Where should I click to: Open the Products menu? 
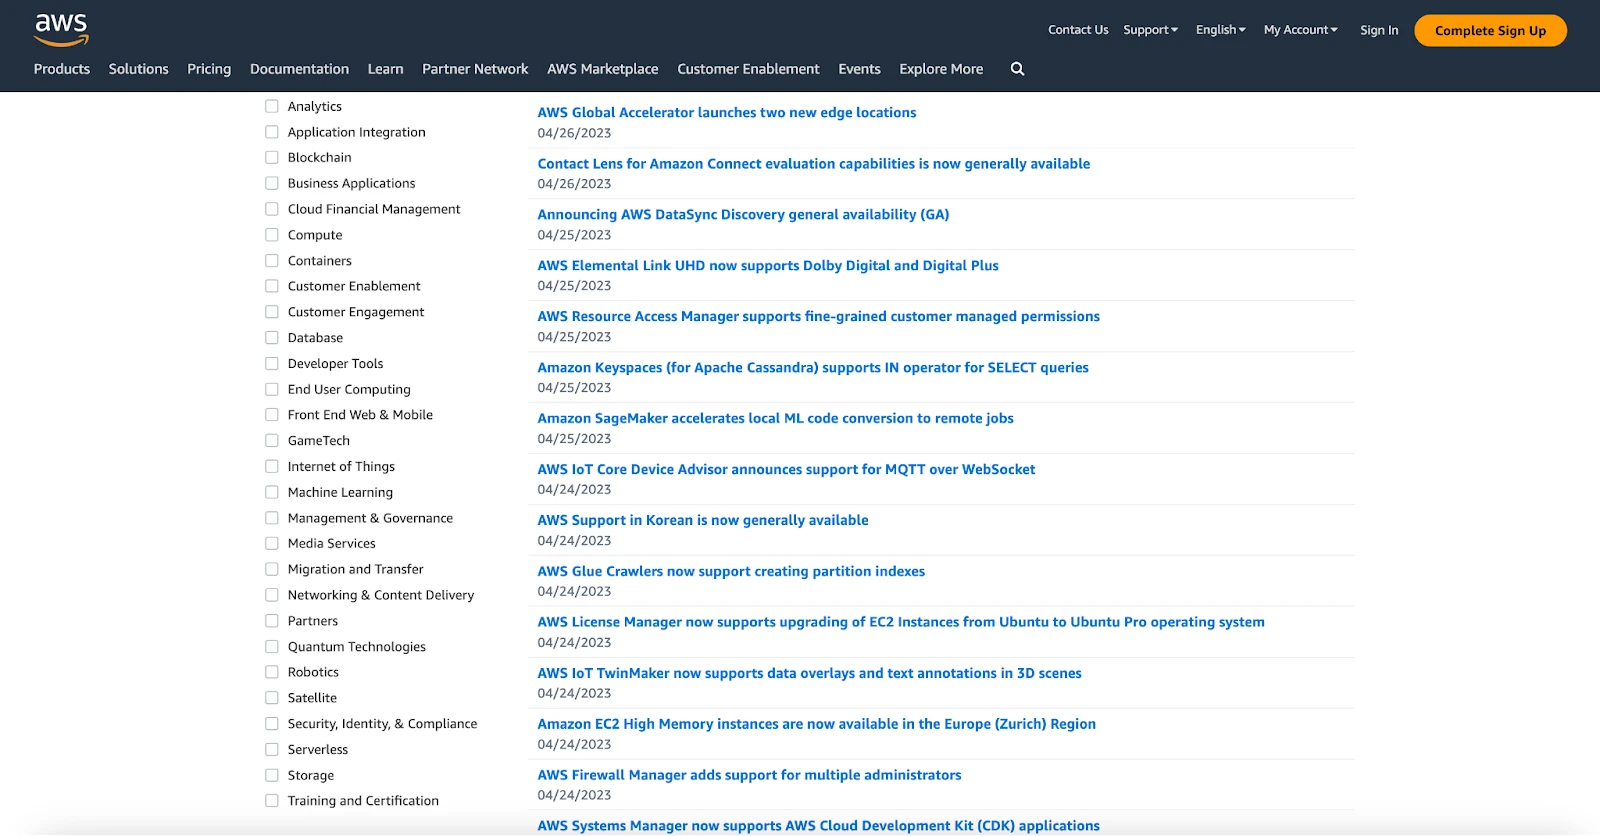click(62, 69)
